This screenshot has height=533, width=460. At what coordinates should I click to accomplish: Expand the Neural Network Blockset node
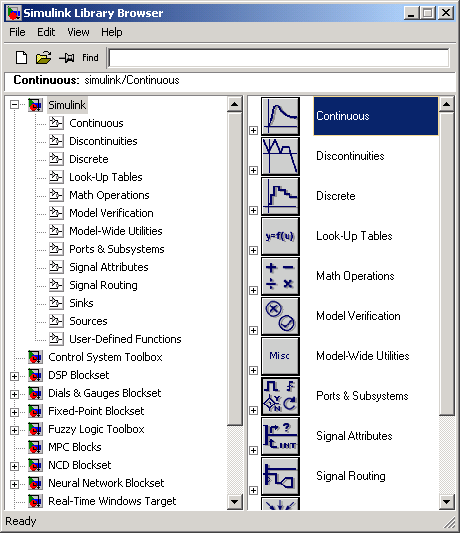point(14,484)
